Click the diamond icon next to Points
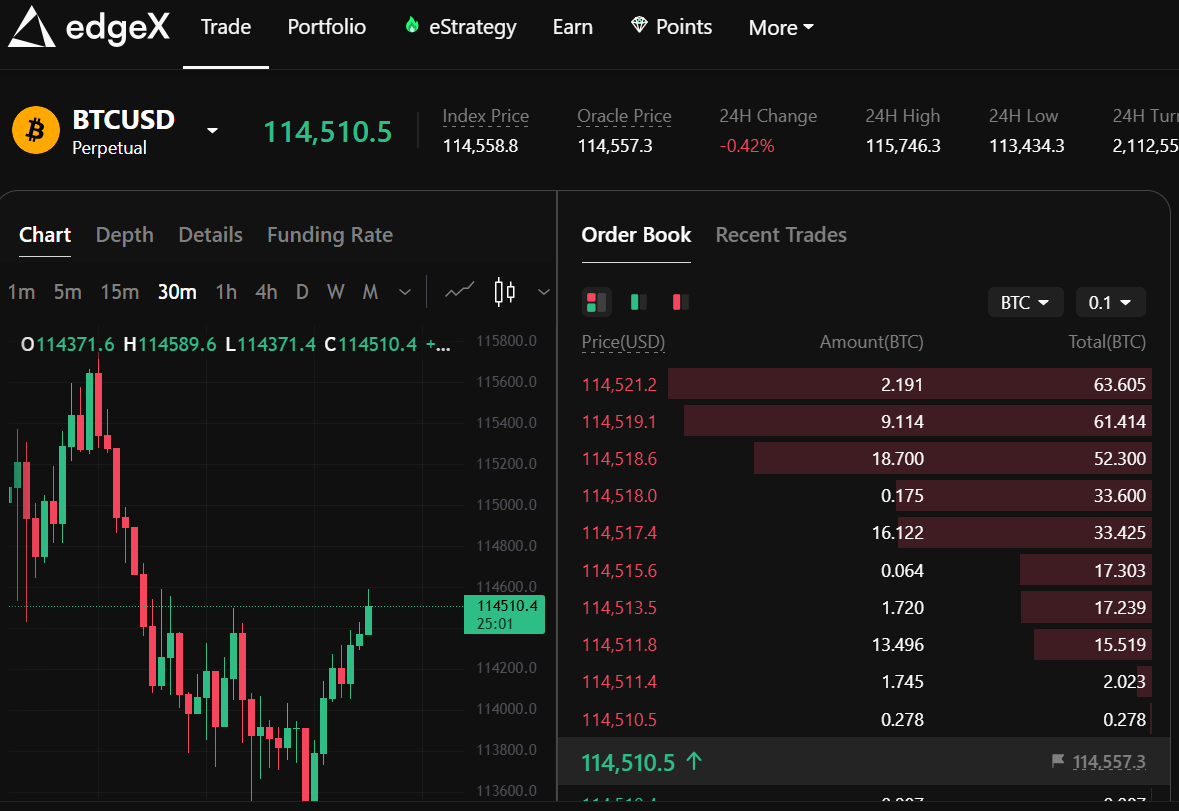 click(637, 25)
